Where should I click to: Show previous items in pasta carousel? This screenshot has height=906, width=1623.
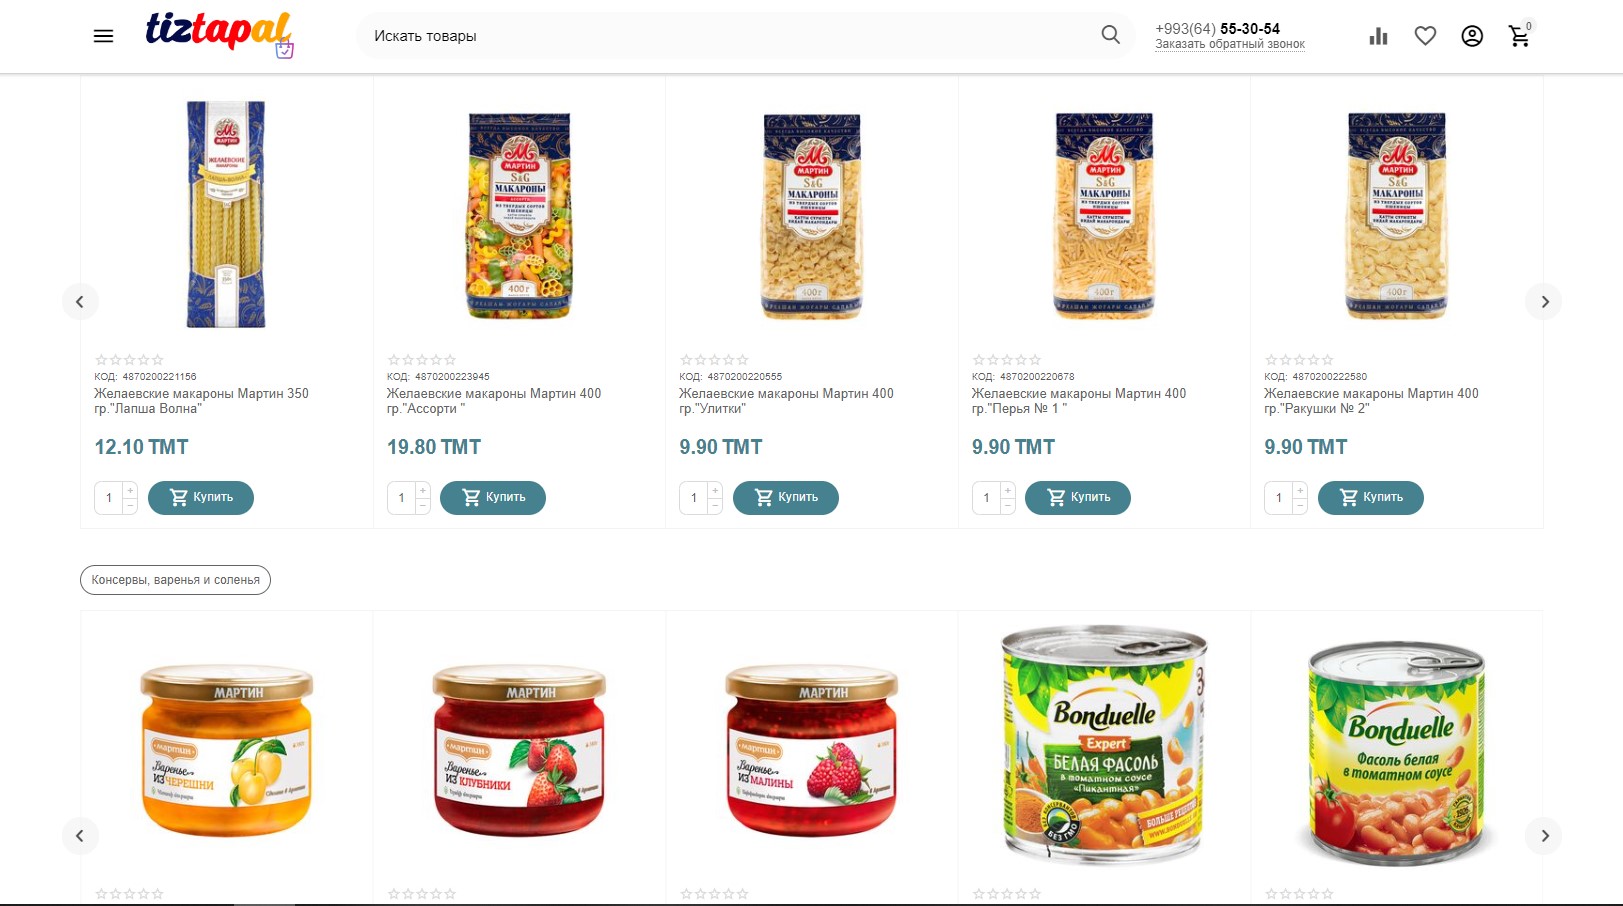[80, 301]
